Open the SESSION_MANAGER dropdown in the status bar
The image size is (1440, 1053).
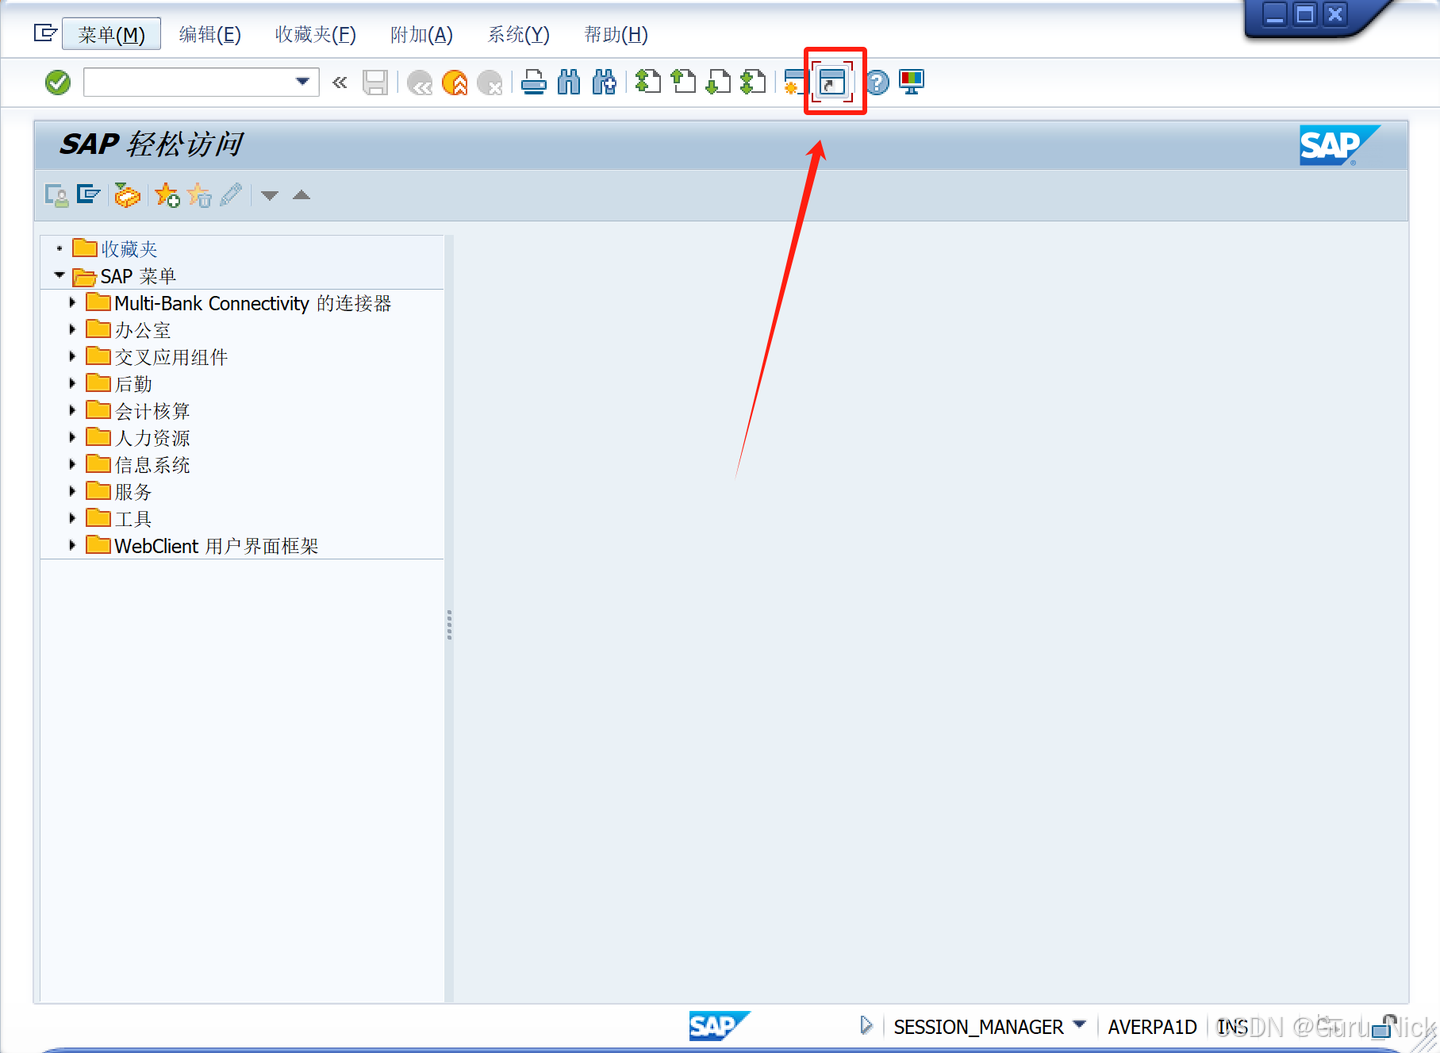coord(1079,1025)
